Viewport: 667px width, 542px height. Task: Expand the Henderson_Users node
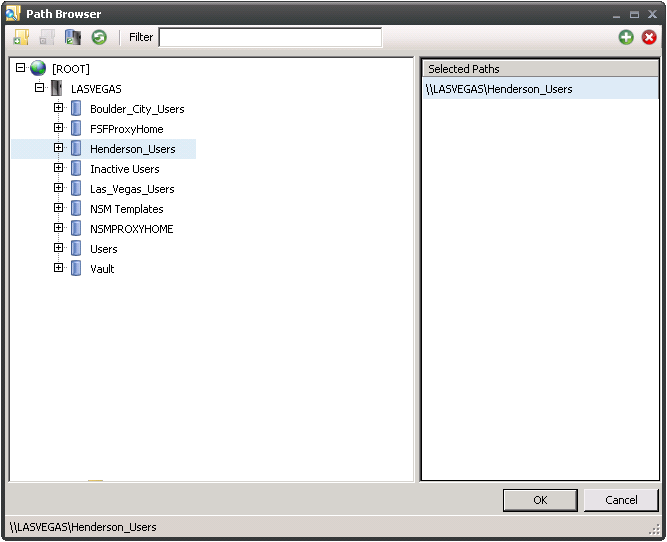[58, 148]
